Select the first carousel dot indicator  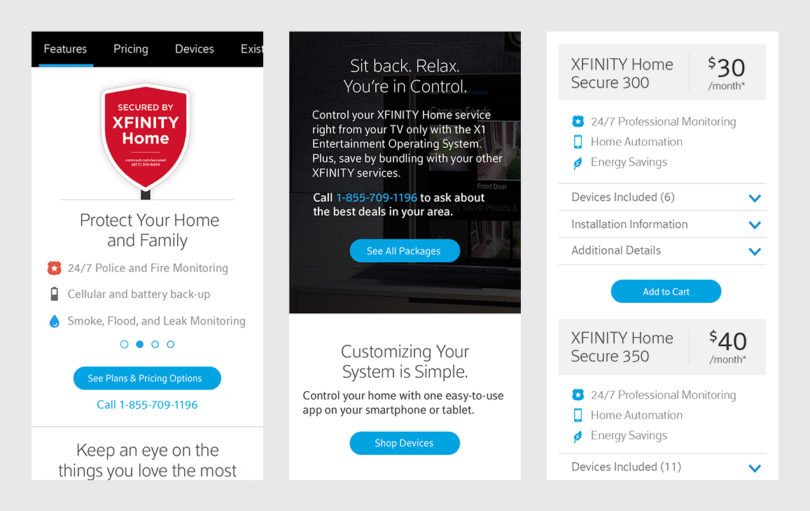click(124, 344)
